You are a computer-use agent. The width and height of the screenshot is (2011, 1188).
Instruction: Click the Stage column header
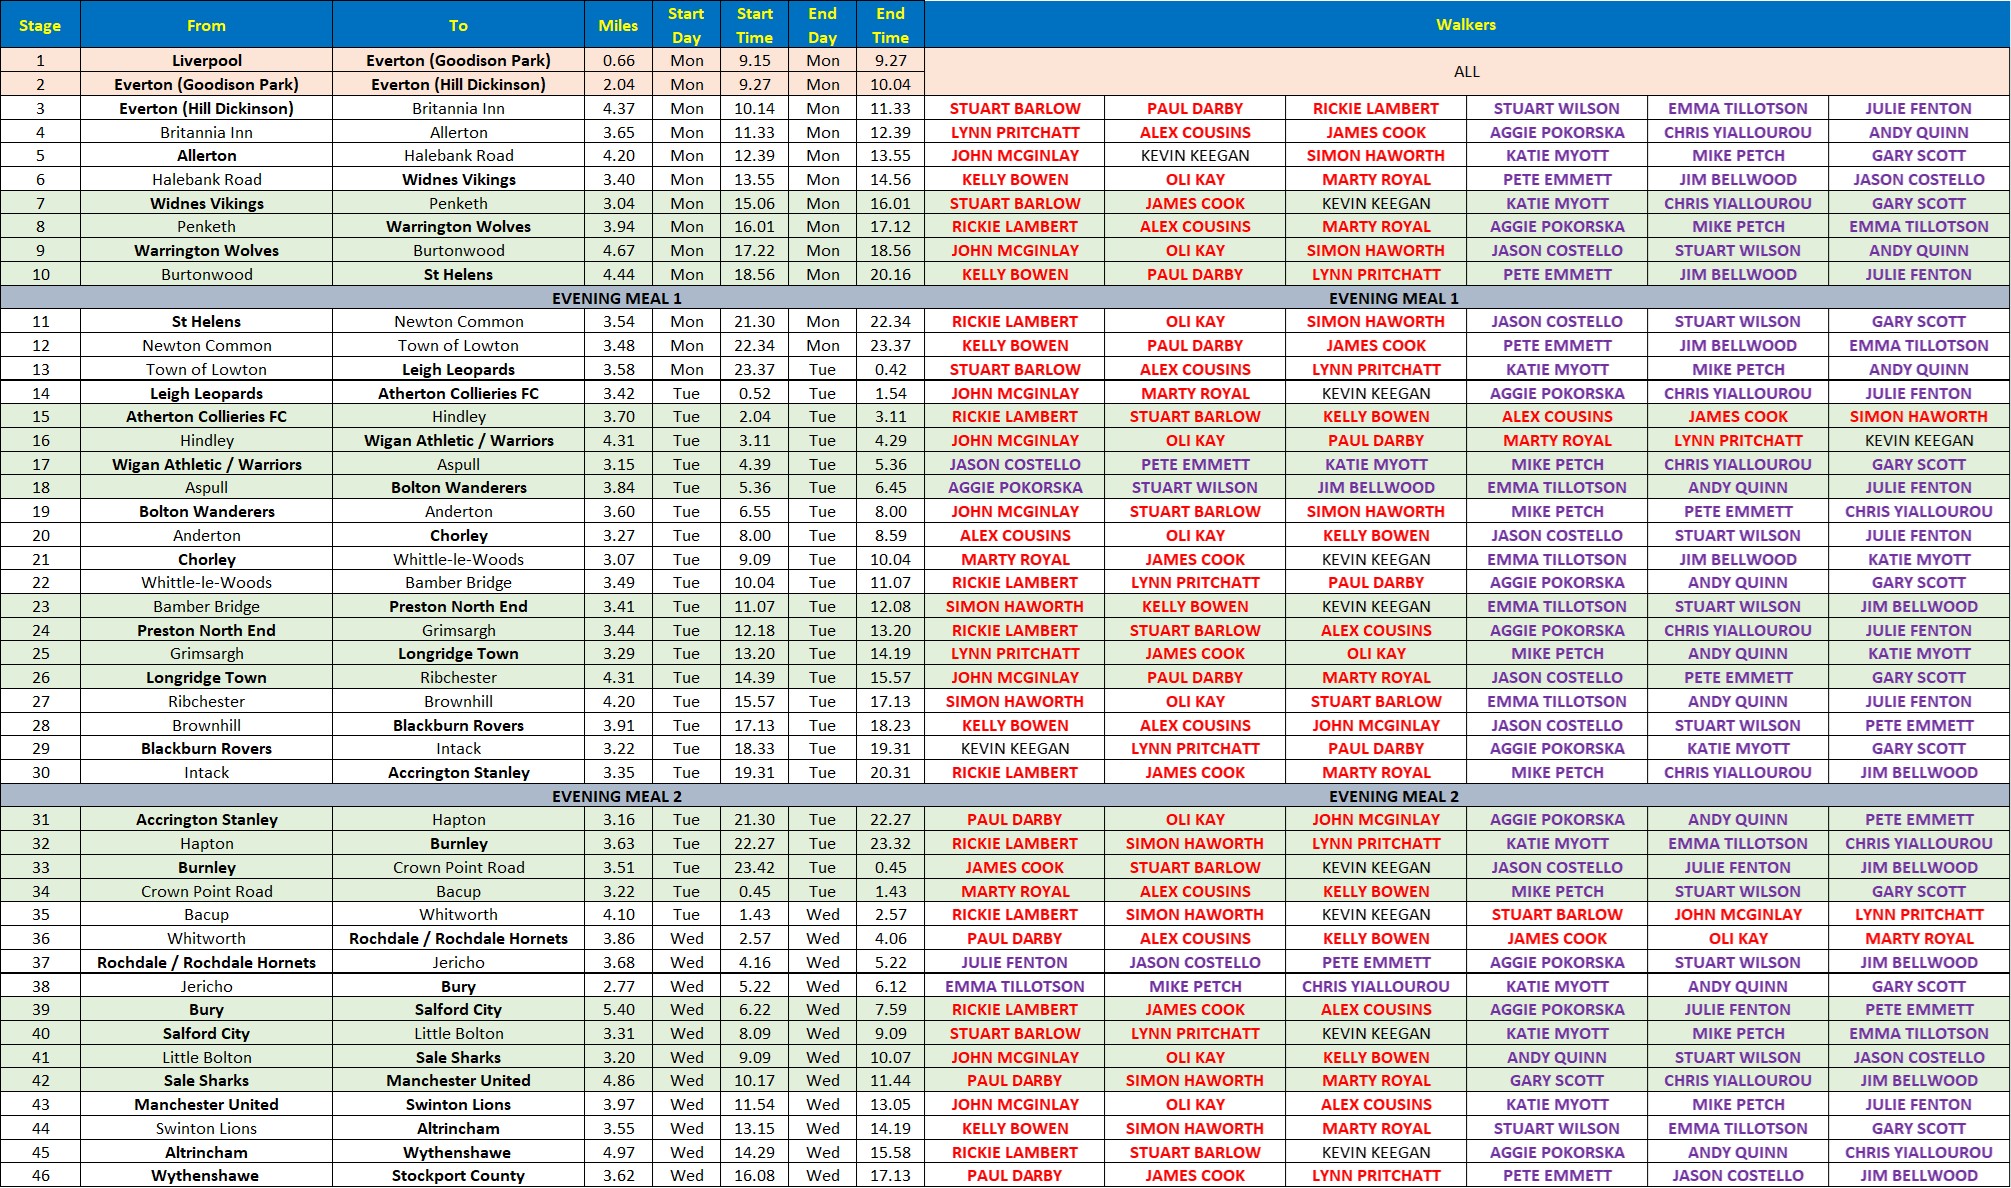40,25
